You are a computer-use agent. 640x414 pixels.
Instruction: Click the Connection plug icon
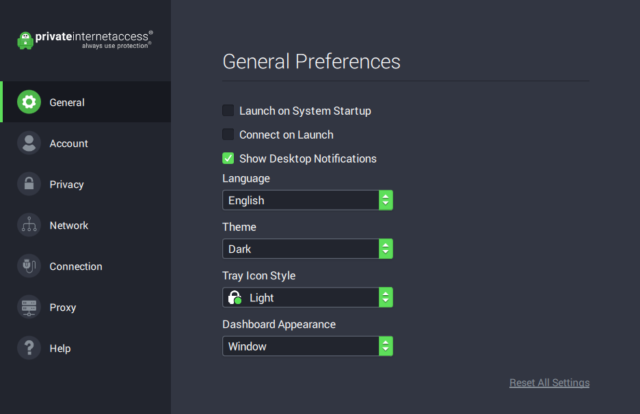coord(29,266)
